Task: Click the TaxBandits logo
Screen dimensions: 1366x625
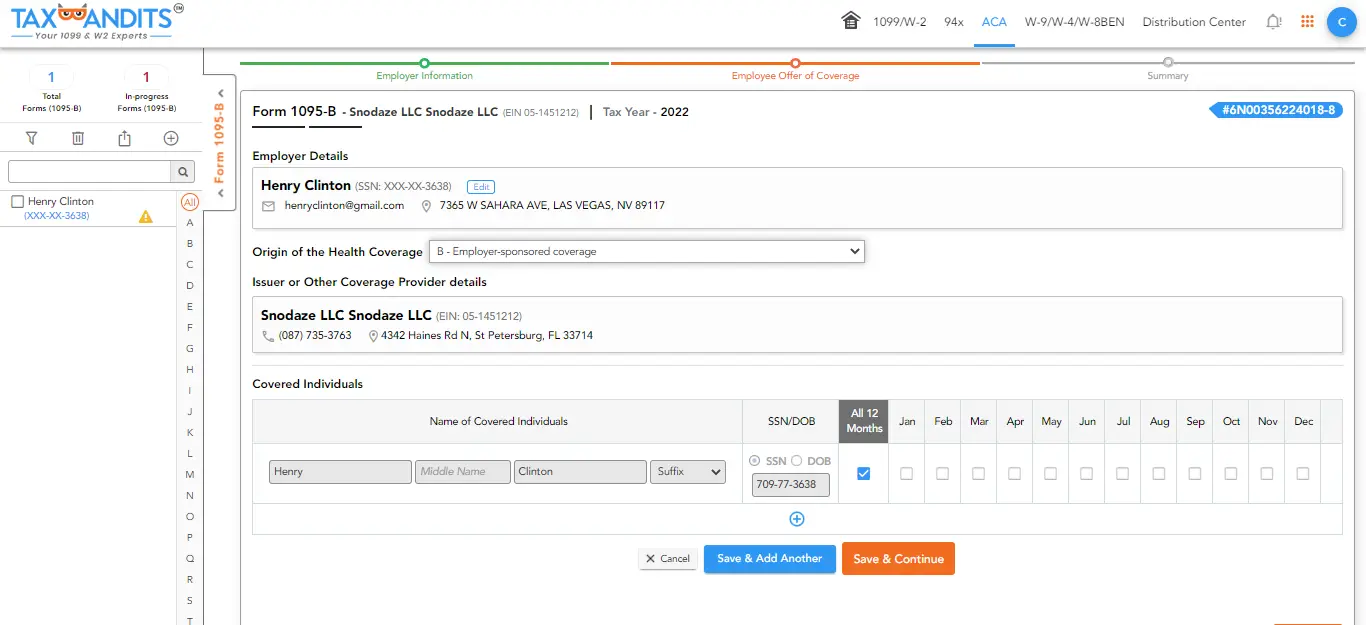Action: point(97,22)
